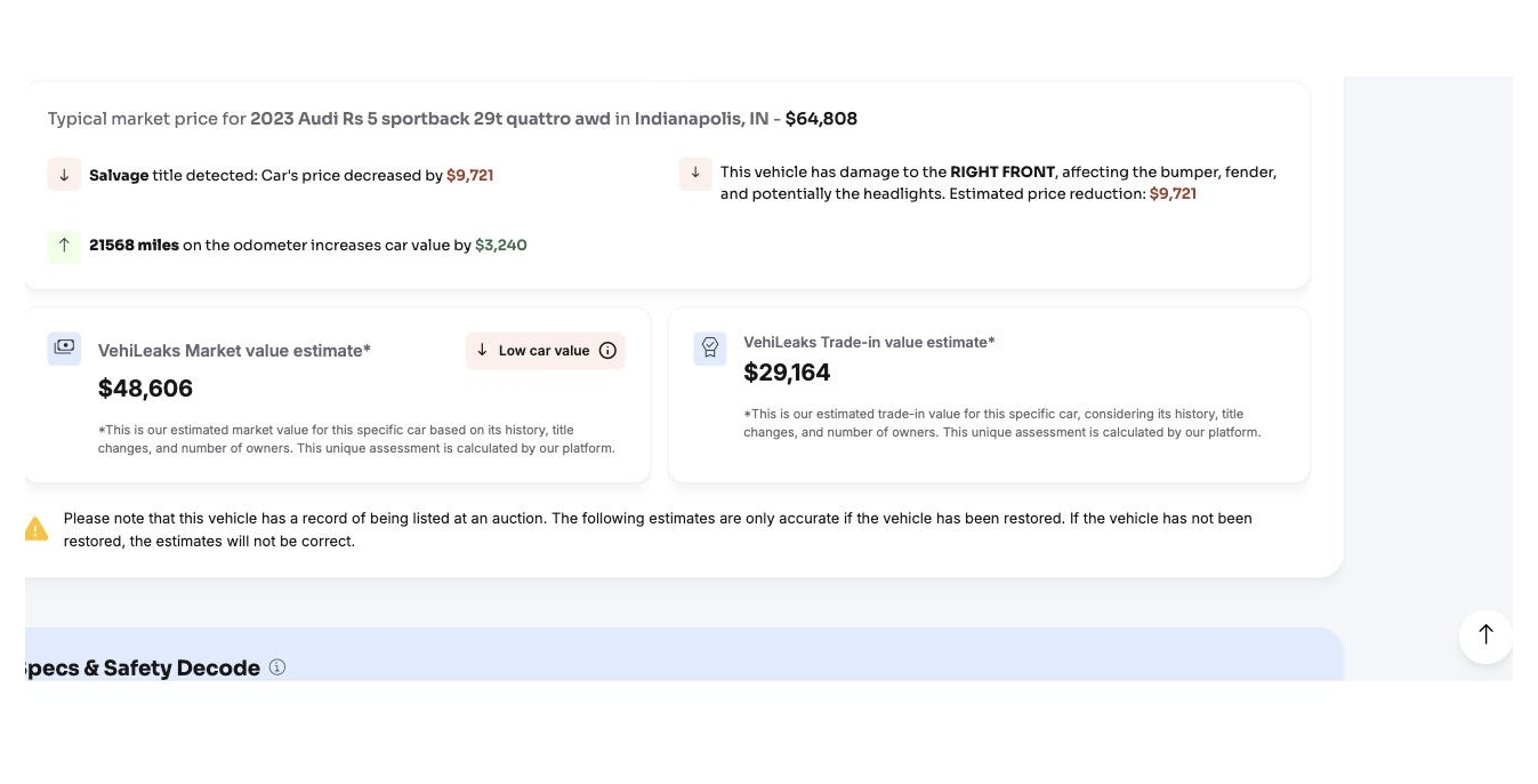Click VehiLeaks Market value estimate title
Screen dimensions: 1538x784
[234, 351]
